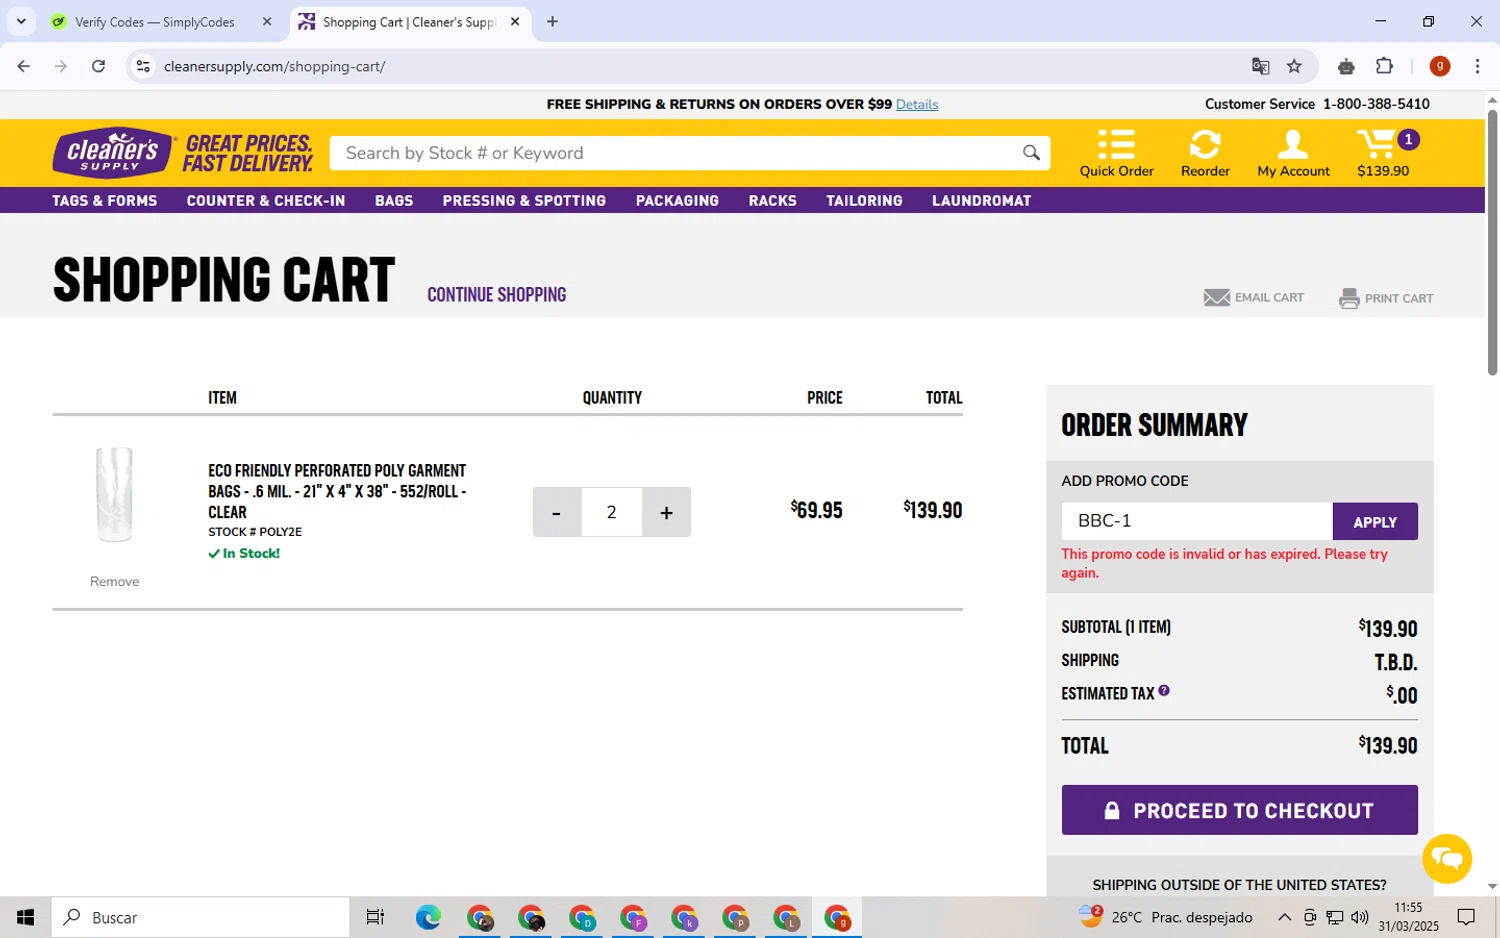This screenshot has height=938, width=1500.
Task: Click the Continue Shopping link
Action: click(497, 295)
